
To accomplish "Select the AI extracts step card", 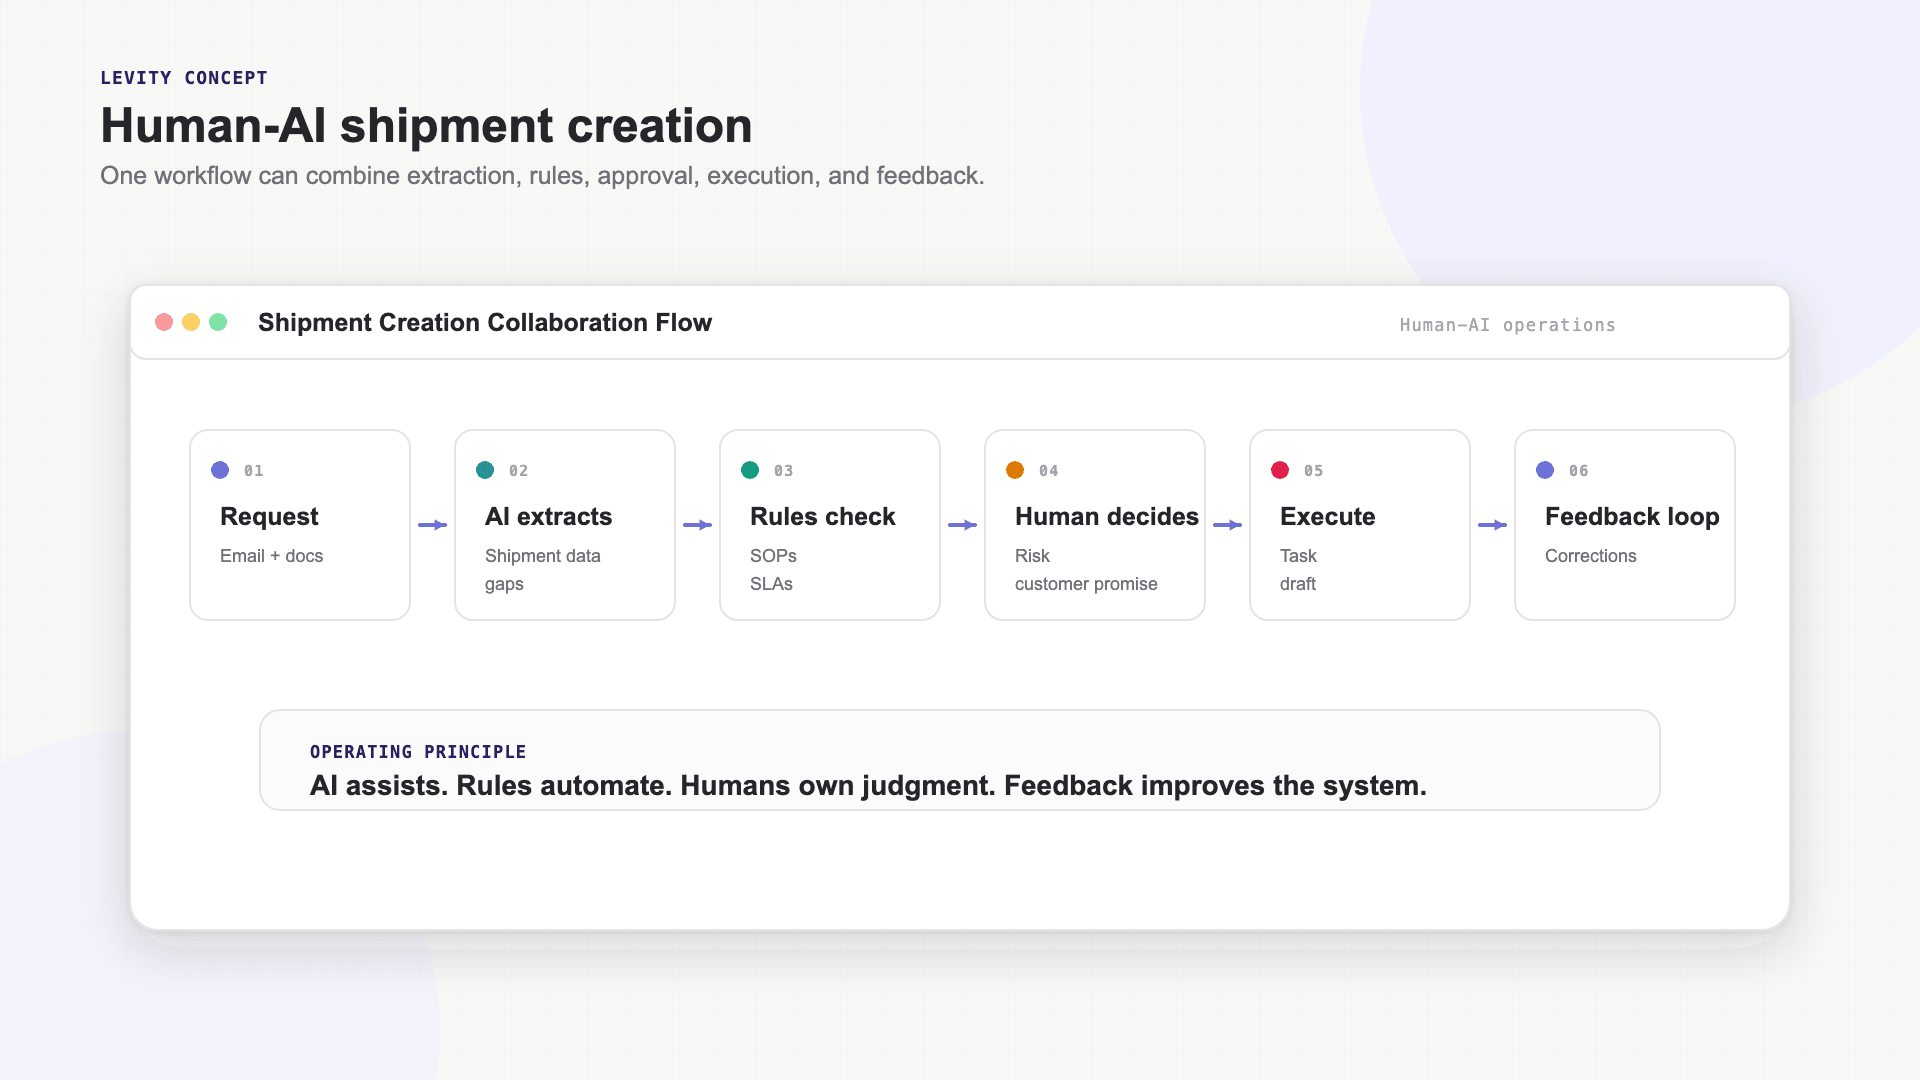I will coord(565,525).
